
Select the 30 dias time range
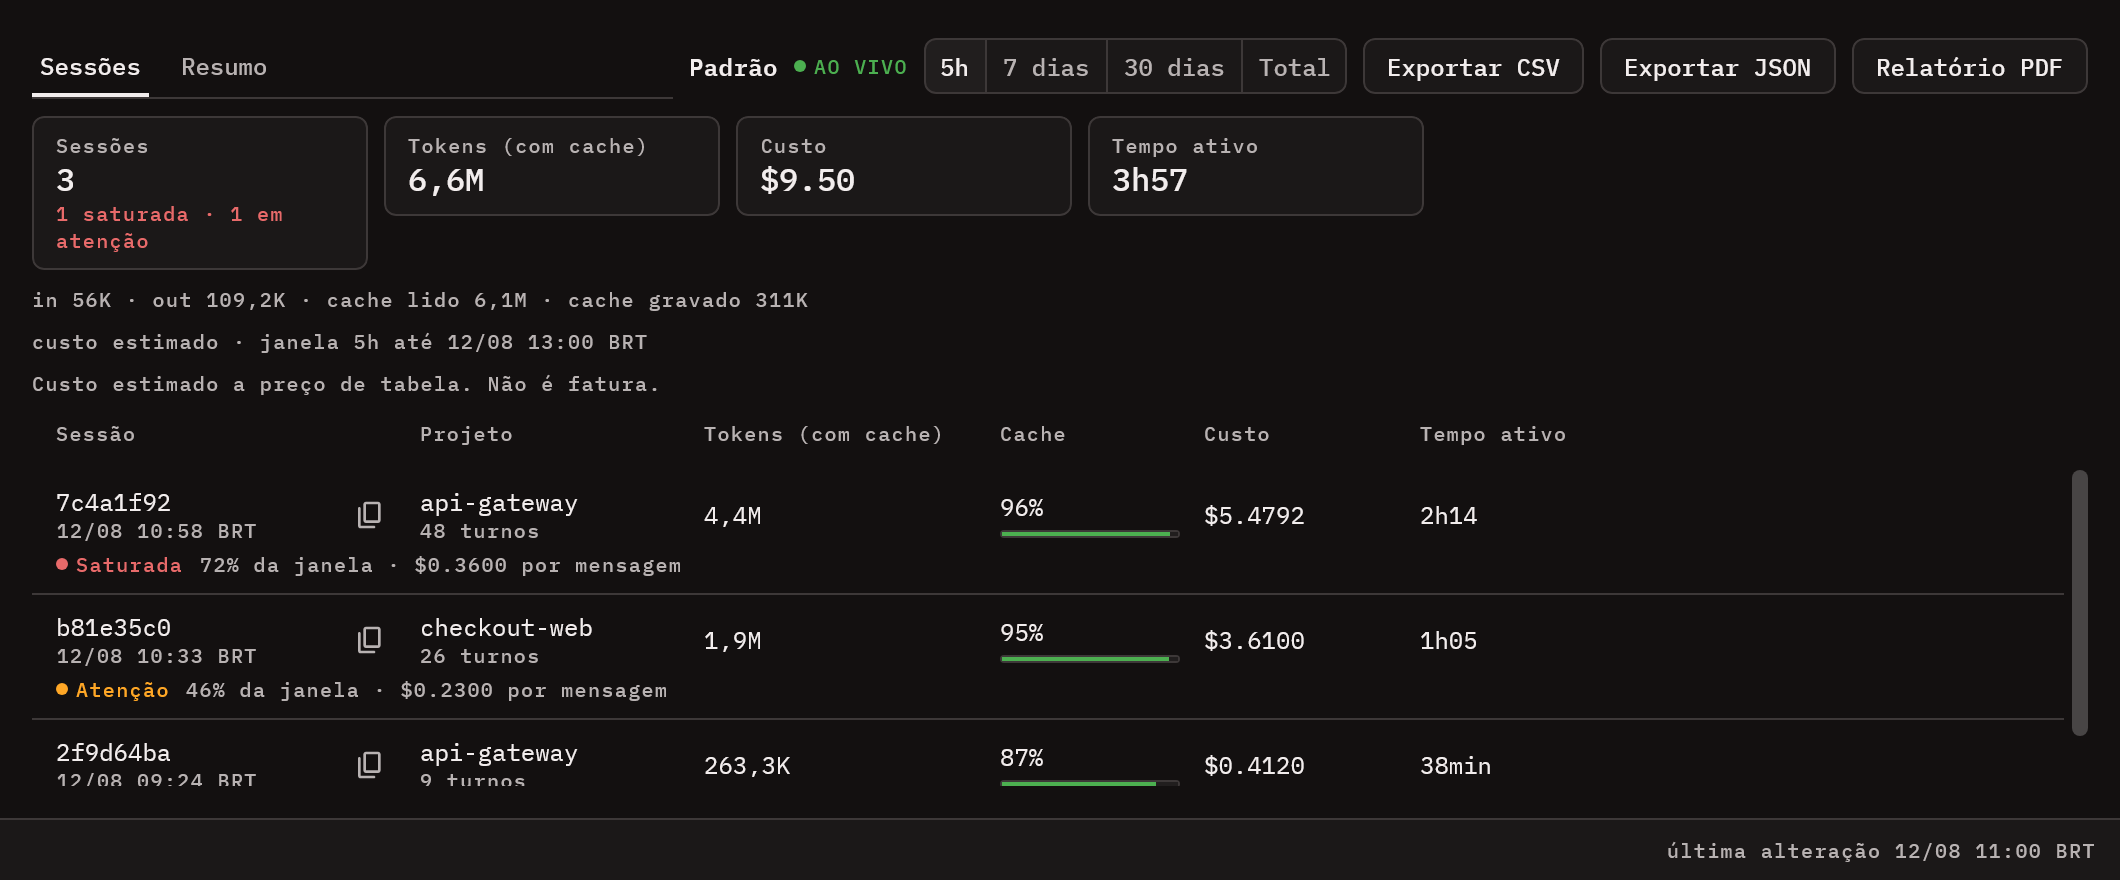[x=1174, y=67]
